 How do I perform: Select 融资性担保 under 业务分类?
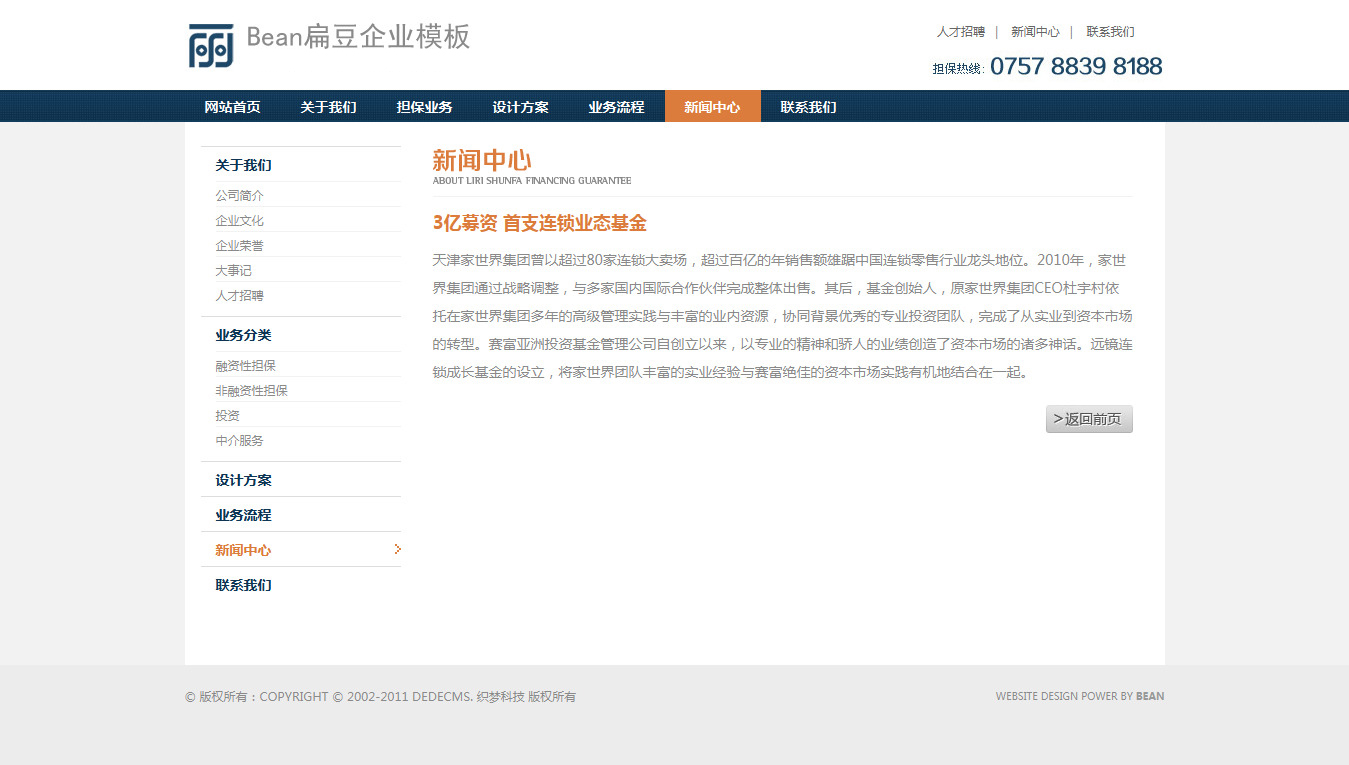point(245,366)
